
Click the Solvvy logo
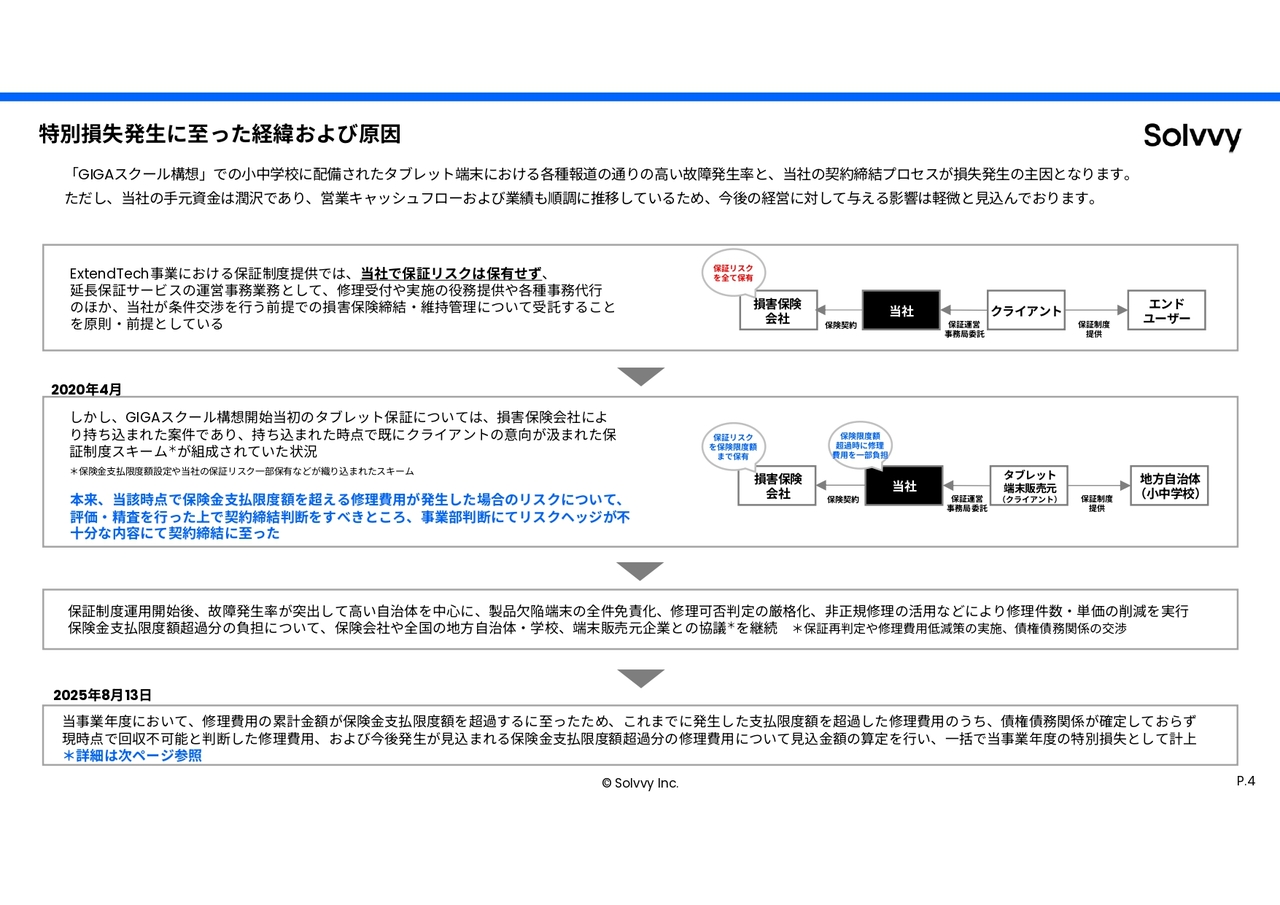1192,136
